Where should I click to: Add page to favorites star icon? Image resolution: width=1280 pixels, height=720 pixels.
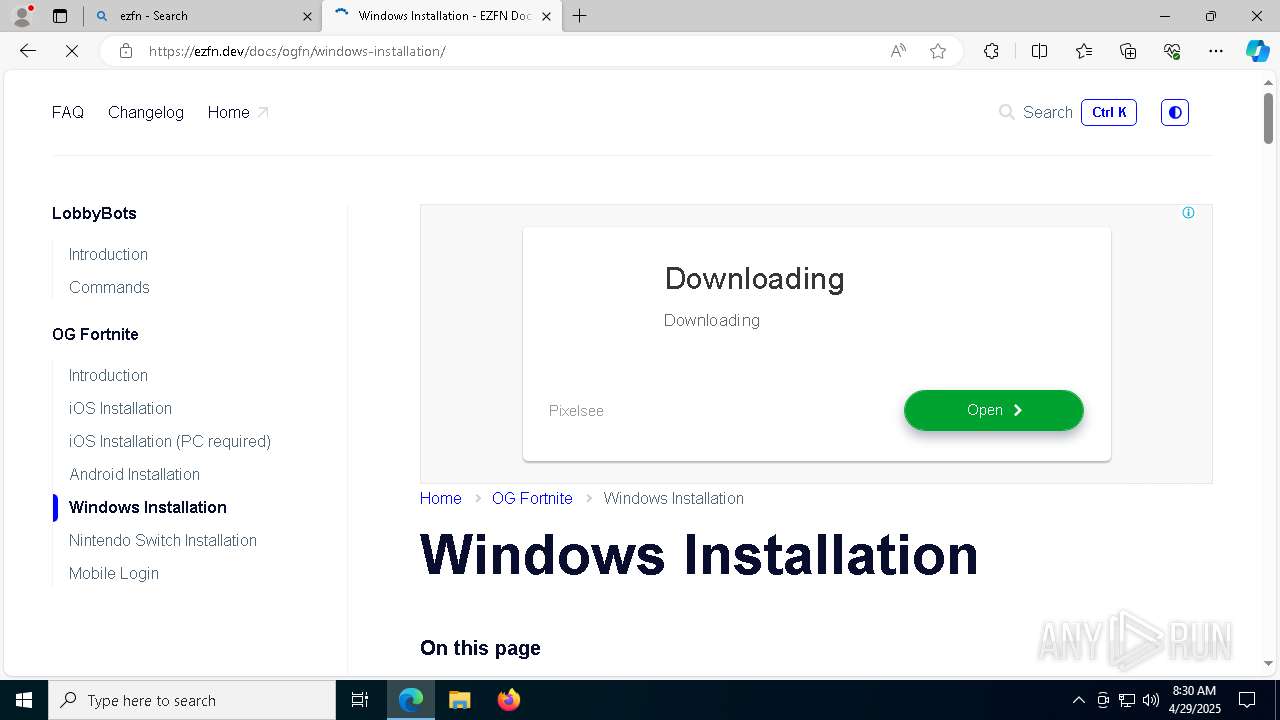[938, 51]
